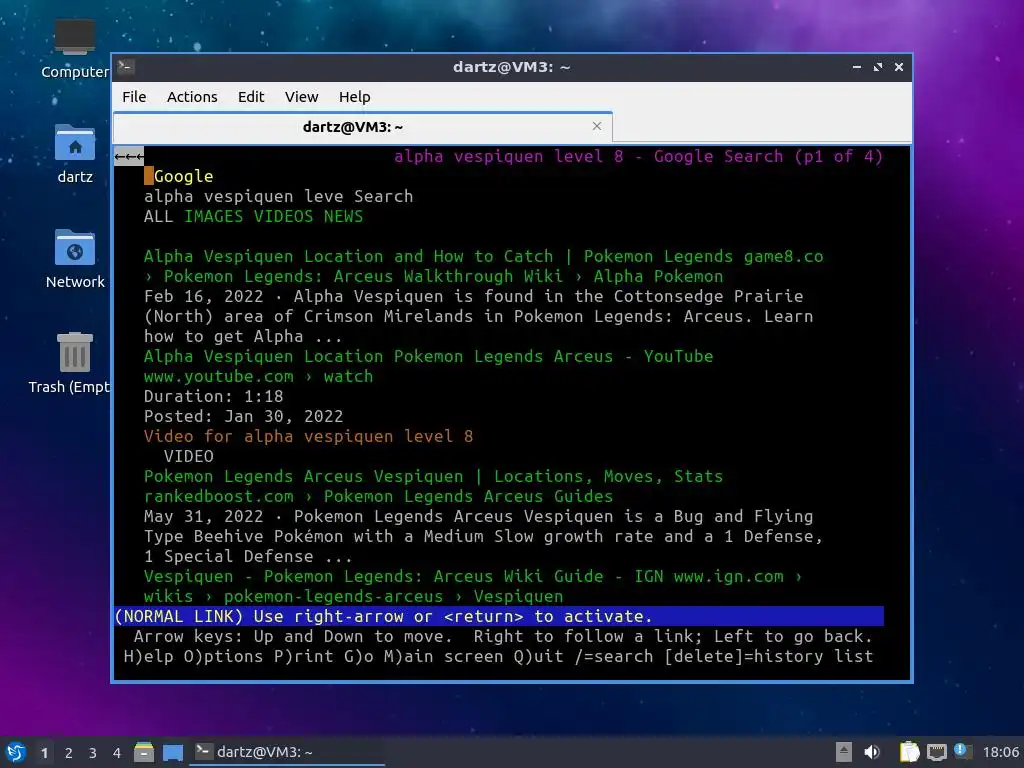Click the terminal icon in the title bar
The width and height of the screenshot is (1024, 768).
tap(127, 67)
